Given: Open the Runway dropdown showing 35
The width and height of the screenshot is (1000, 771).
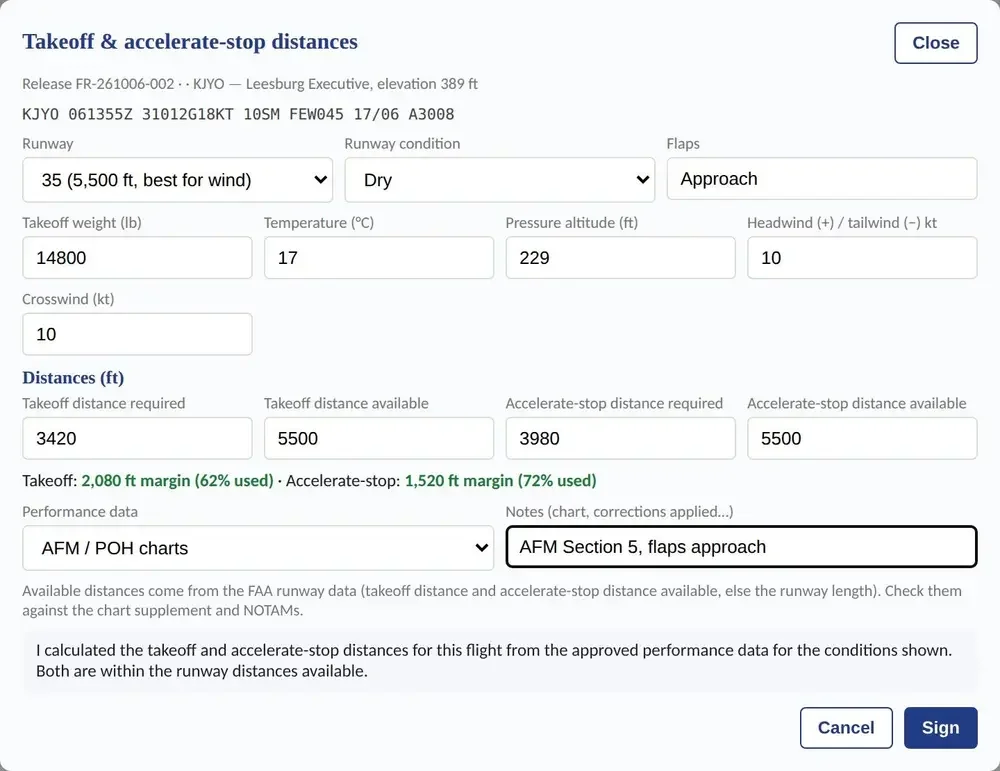Looking at the screenshot, I should tap(177, 180).
